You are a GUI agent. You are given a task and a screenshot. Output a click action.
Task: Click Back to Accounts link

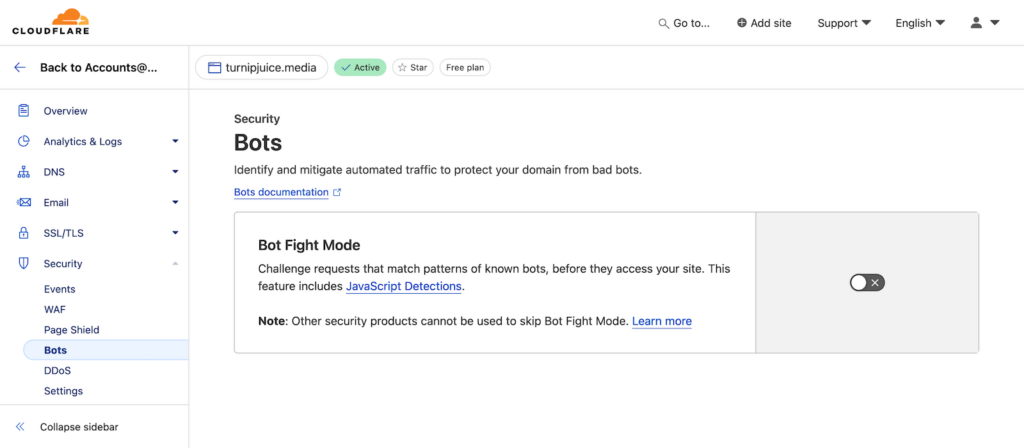pos(99,67)
